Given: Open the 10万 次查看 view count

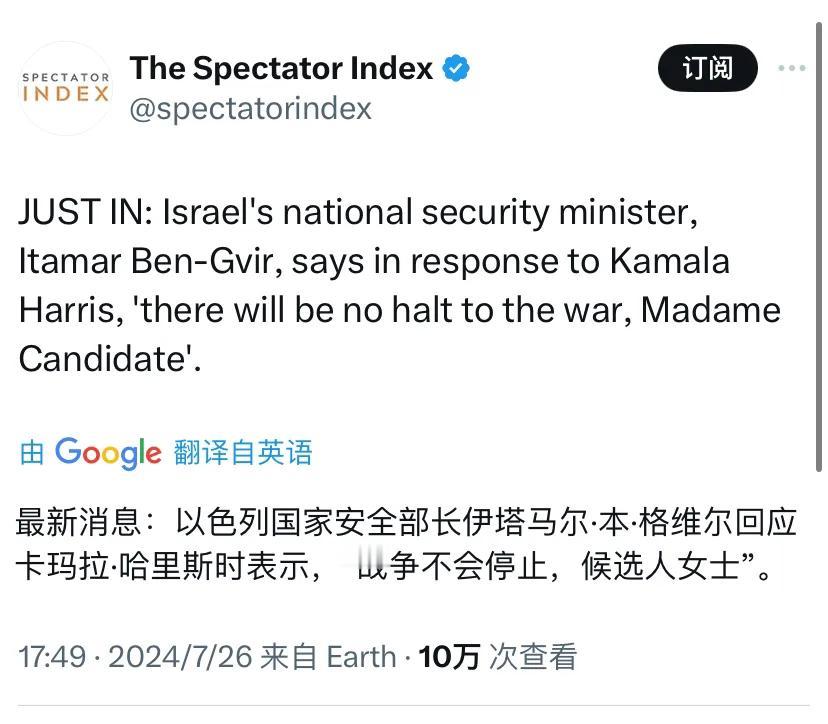Looking at the screenshot, I should coord(498,656).
